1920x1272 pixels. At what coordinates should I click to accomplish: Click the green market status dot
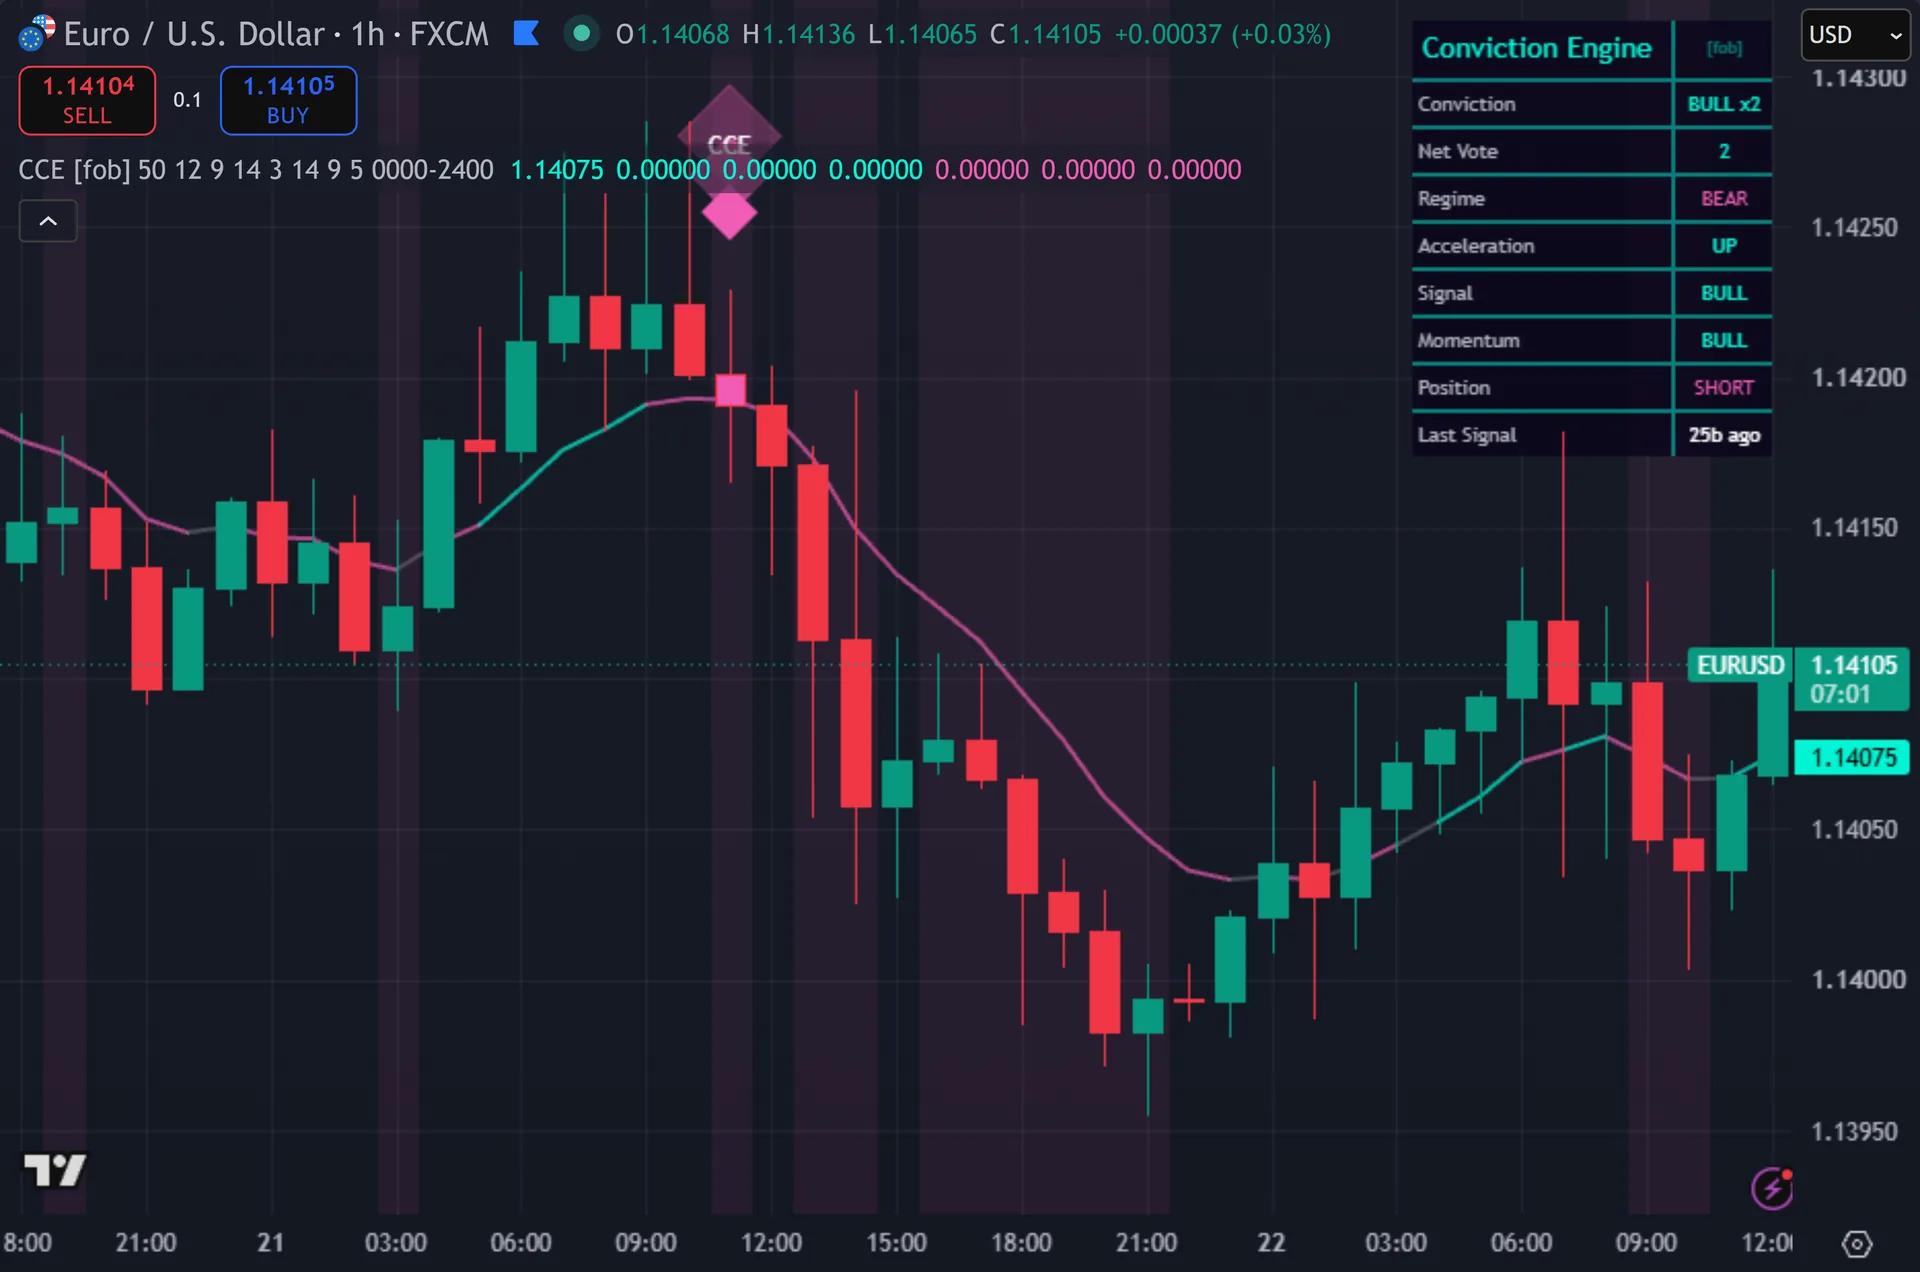(581, 34)
